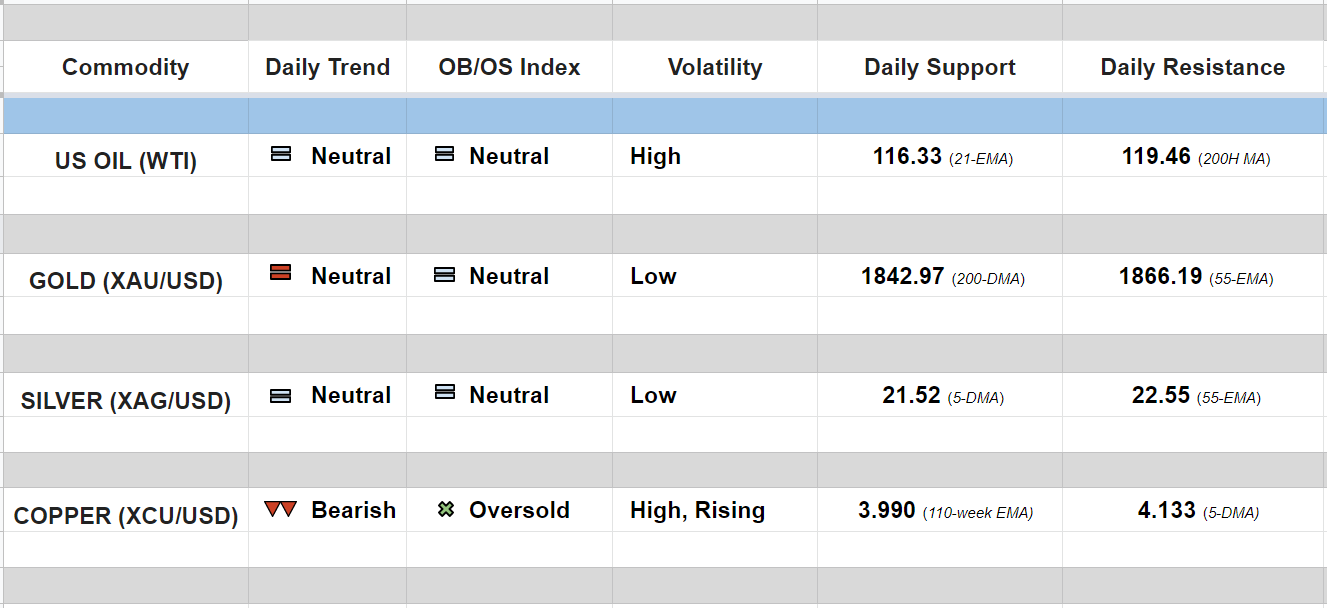Screen dimensions: 1327x608
Task: Click the 119.46 oil resistance value
Action: tap(1156, 156)
